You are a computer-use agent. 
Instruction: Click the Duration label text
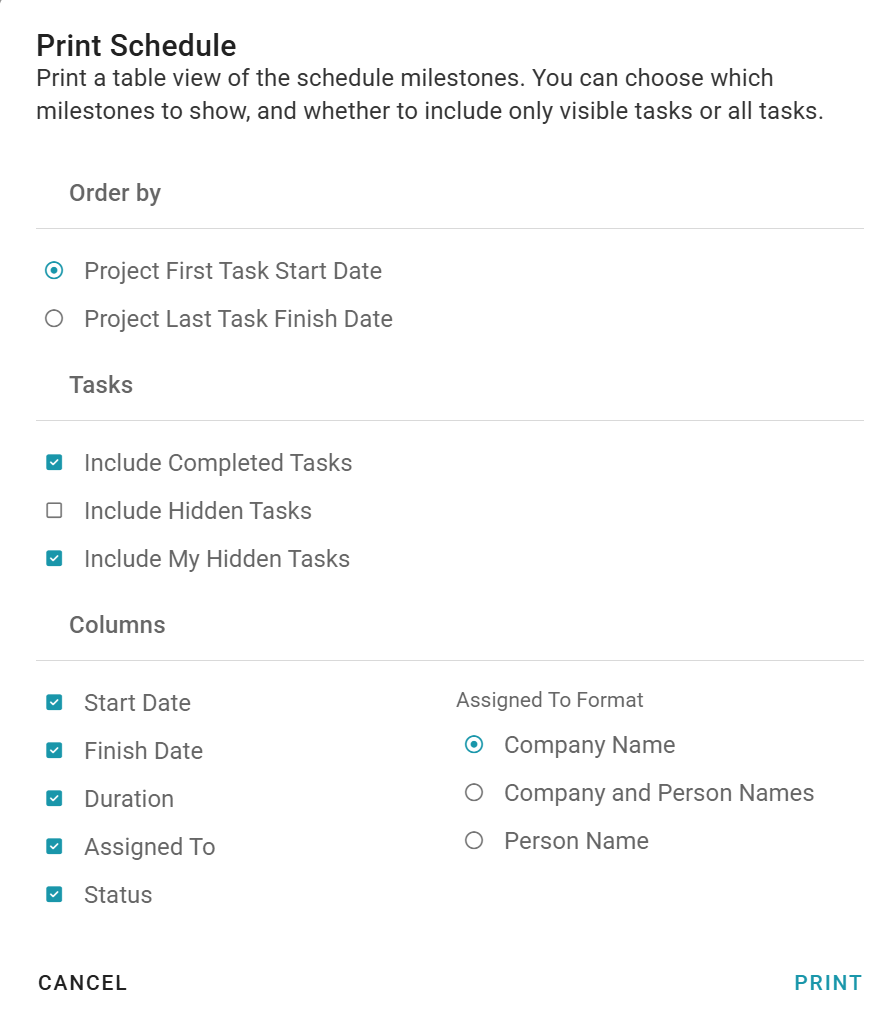tap(129, 799)
